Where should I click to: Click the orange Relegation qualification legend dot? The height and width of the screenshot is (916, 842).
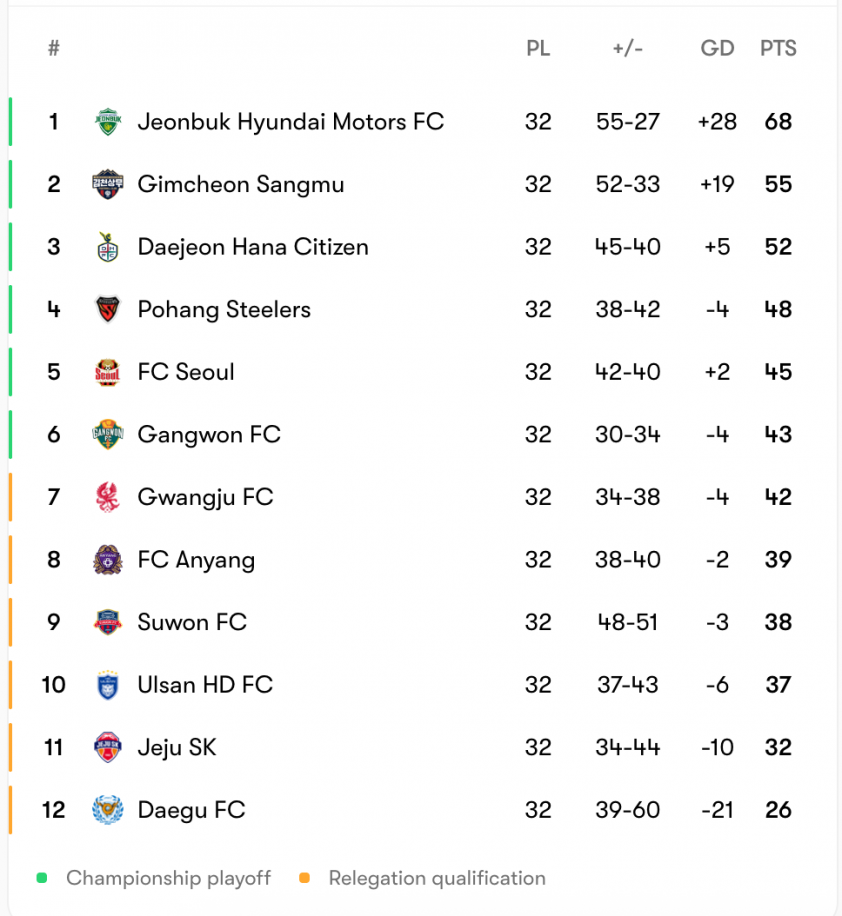point(304,878)
